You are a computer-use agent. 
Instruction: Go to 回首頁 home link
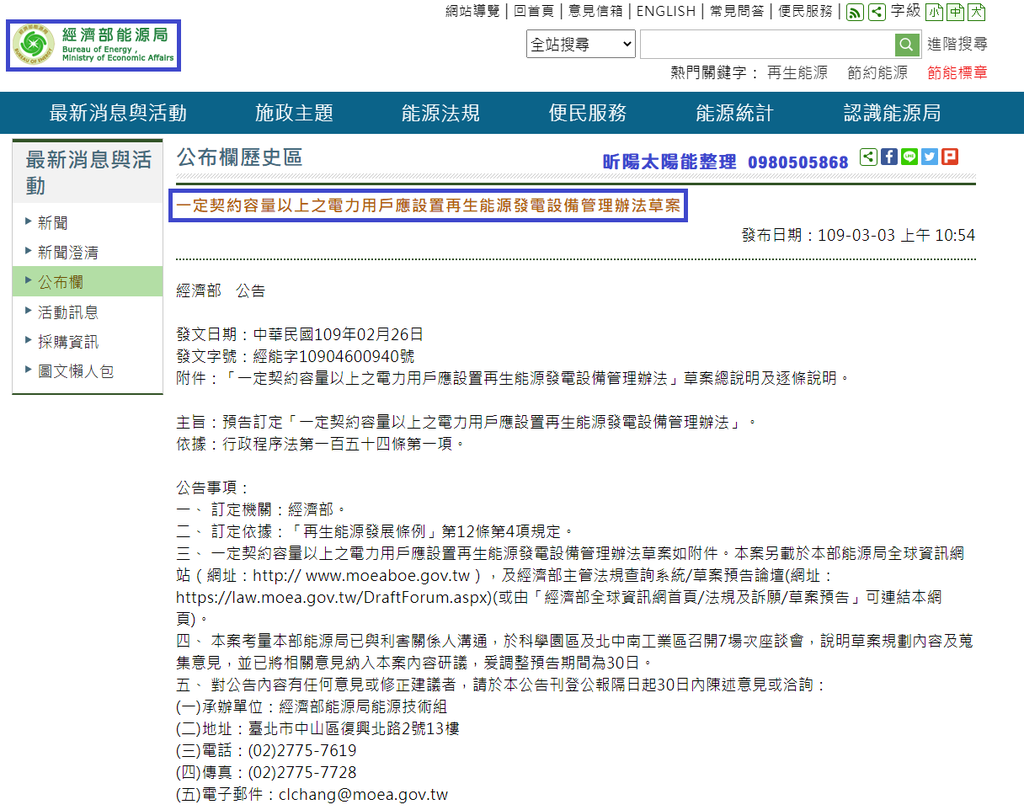pyautogui.click(x=534, y=11)
